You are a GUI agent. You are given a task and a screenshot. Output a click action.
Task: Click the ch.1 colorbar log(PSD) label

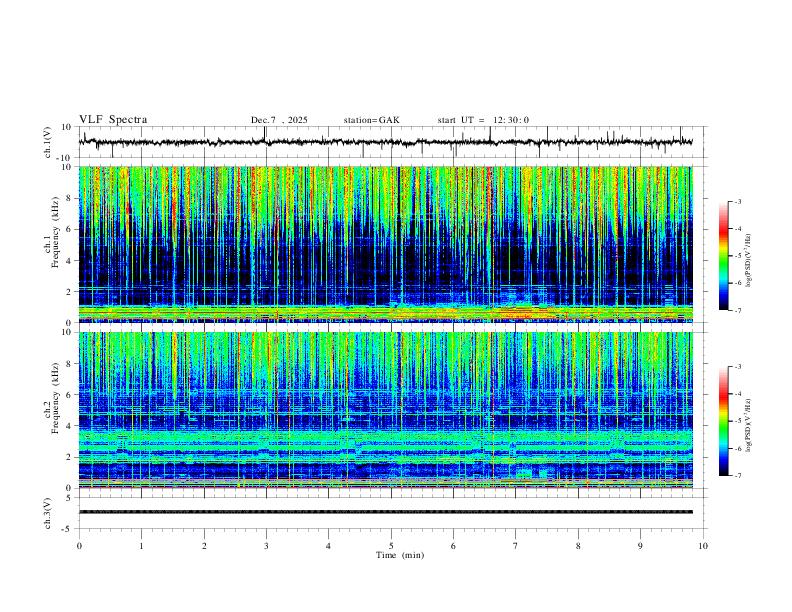748,261
